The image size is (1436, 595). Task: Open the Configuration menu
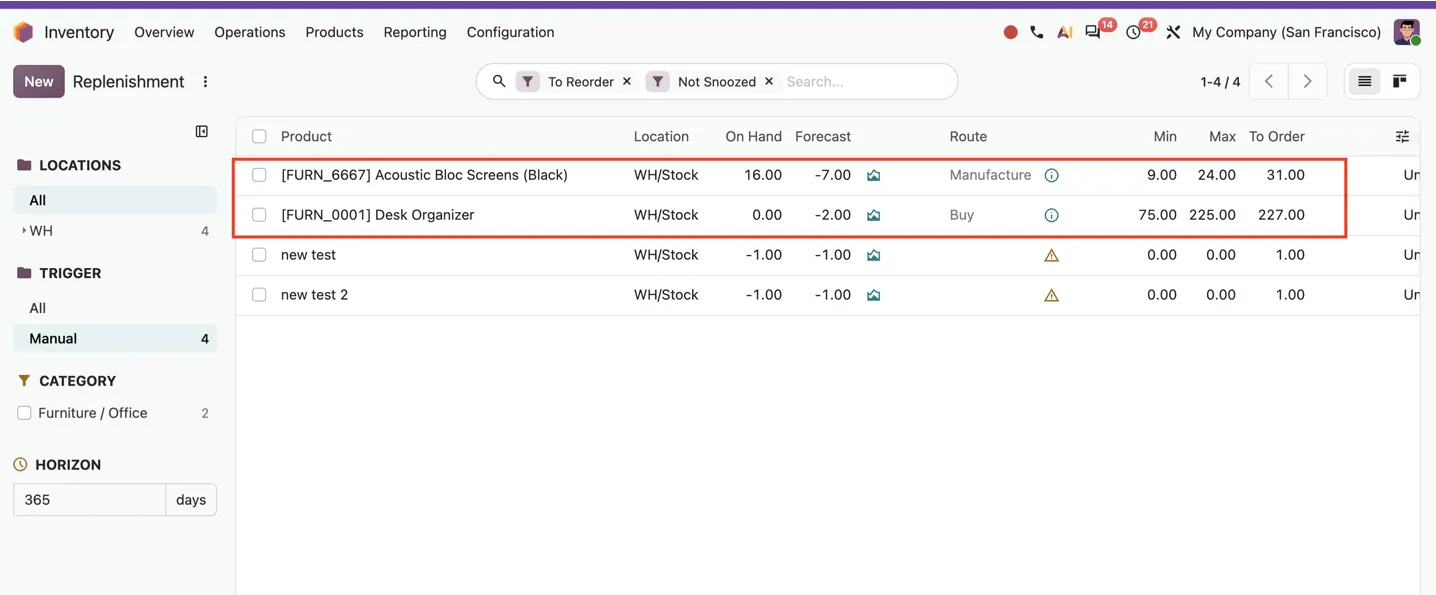(x=510, y=32)
